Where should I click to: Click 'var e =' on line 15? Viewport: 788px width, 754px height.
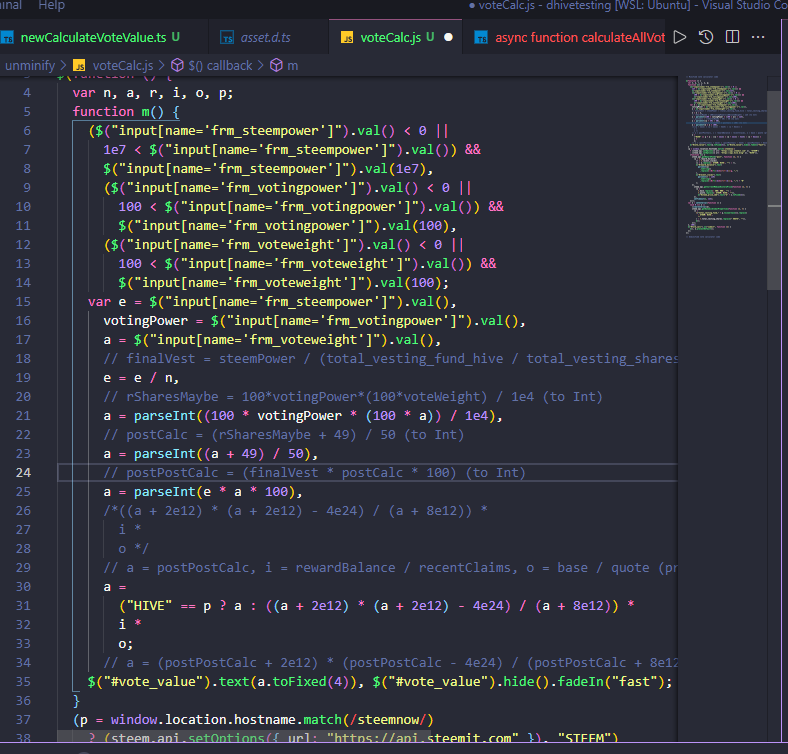[x=115, y=302]
